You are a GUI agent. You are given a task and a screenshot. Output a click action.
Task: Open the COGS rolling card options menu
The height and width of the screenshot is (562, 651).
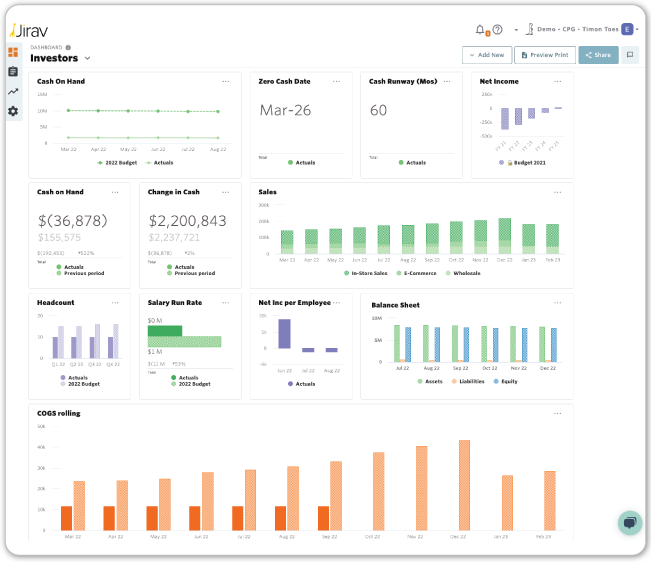pyautogui.click(x=557, y=413)
